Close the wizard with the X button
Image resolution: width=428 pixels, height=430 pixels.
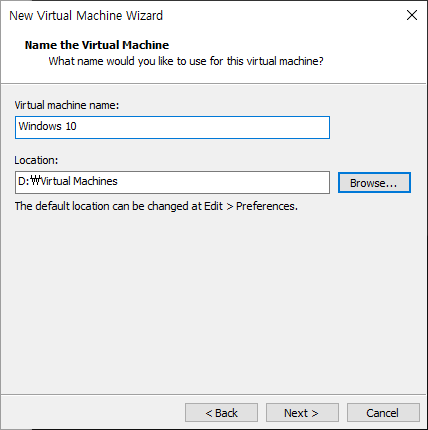coord(412,15)
